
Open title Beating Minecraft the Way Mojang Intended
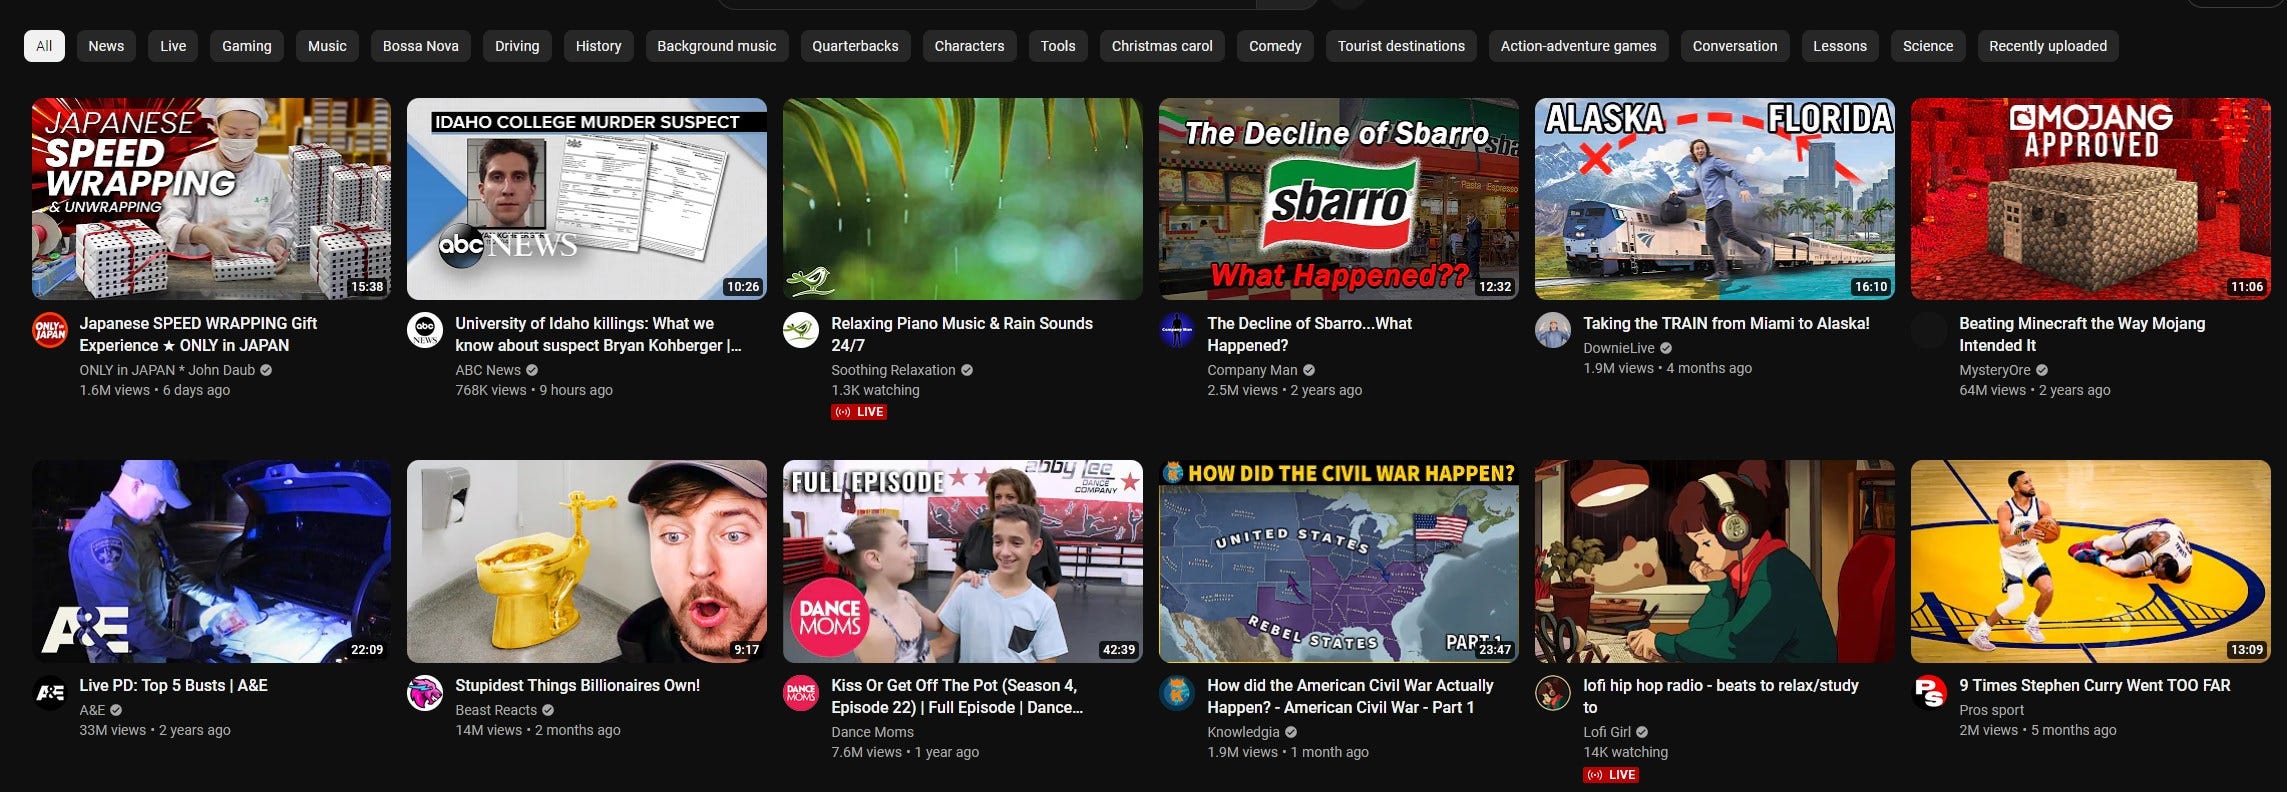coord(2082,334)
